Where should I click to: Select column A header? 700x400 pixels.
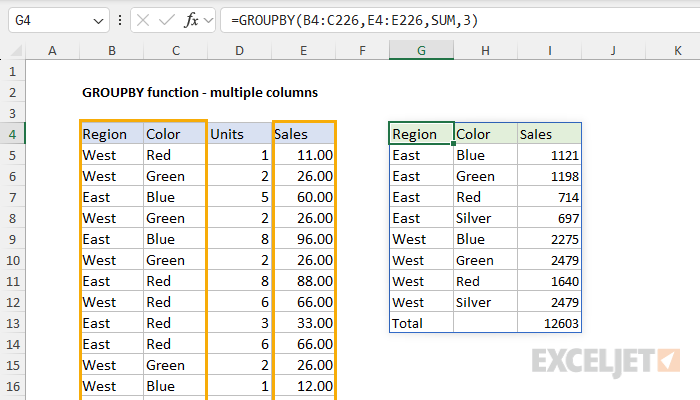pyautogui.click(x=52, y=50)
